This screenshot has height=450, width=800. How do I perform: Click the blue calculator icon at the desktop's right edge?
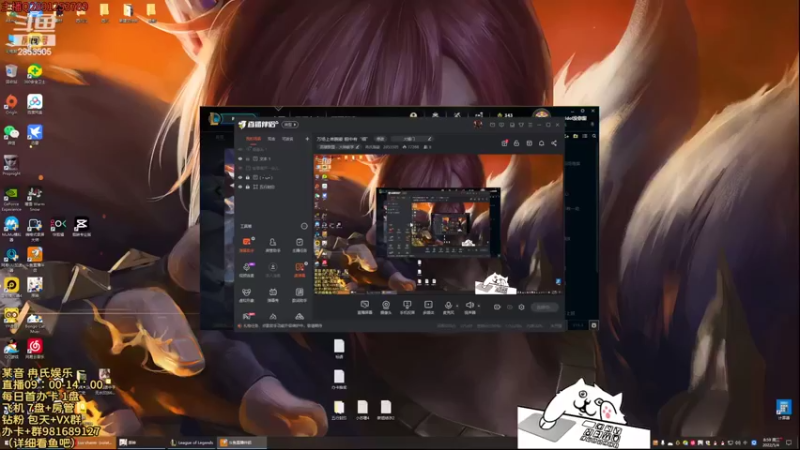point(784,409)
